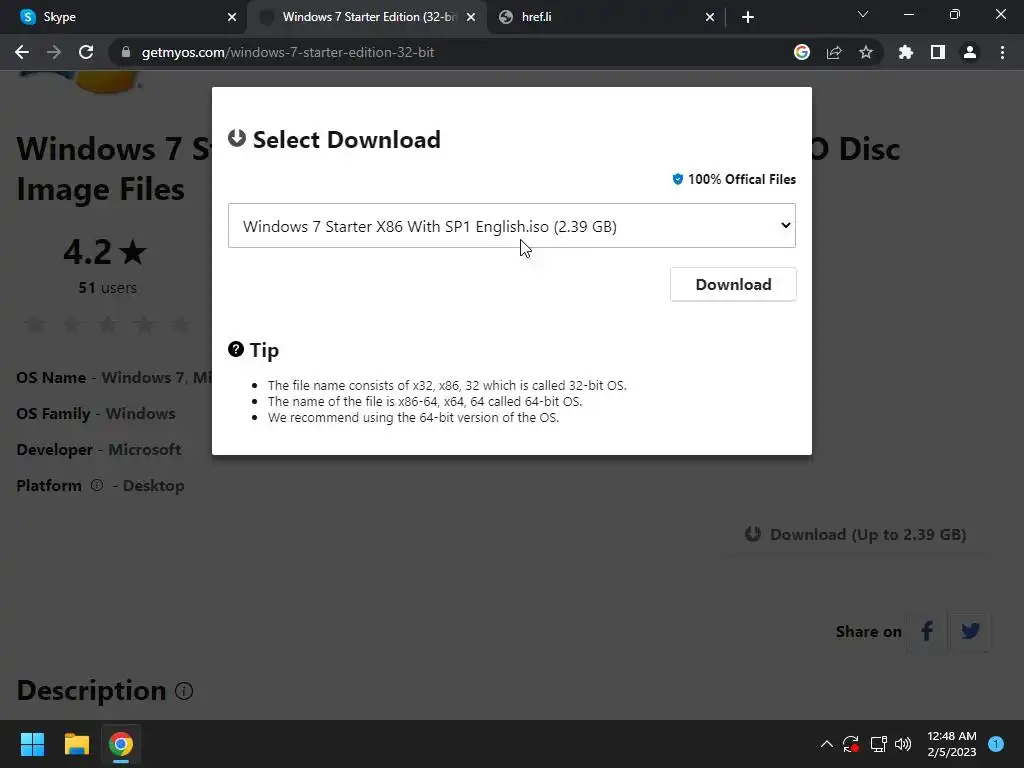Click the second rating star

[x=71, y=323]
